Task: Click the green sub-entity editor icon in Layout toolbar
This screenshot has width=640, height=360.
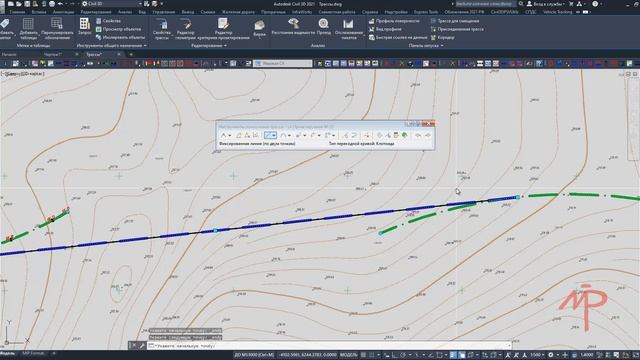Action: tap(404, 135)
